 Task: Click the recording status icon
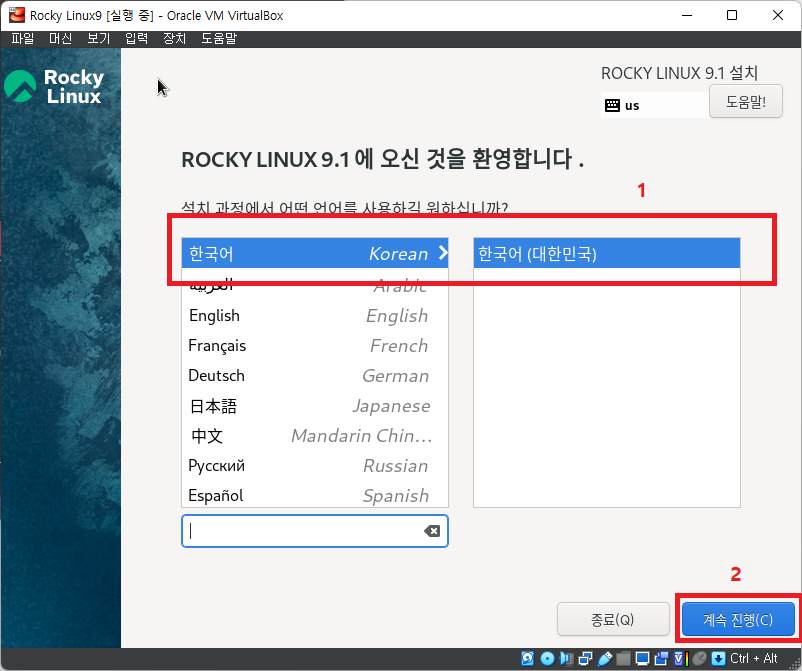pyautogui.click(x=661, y=658)
